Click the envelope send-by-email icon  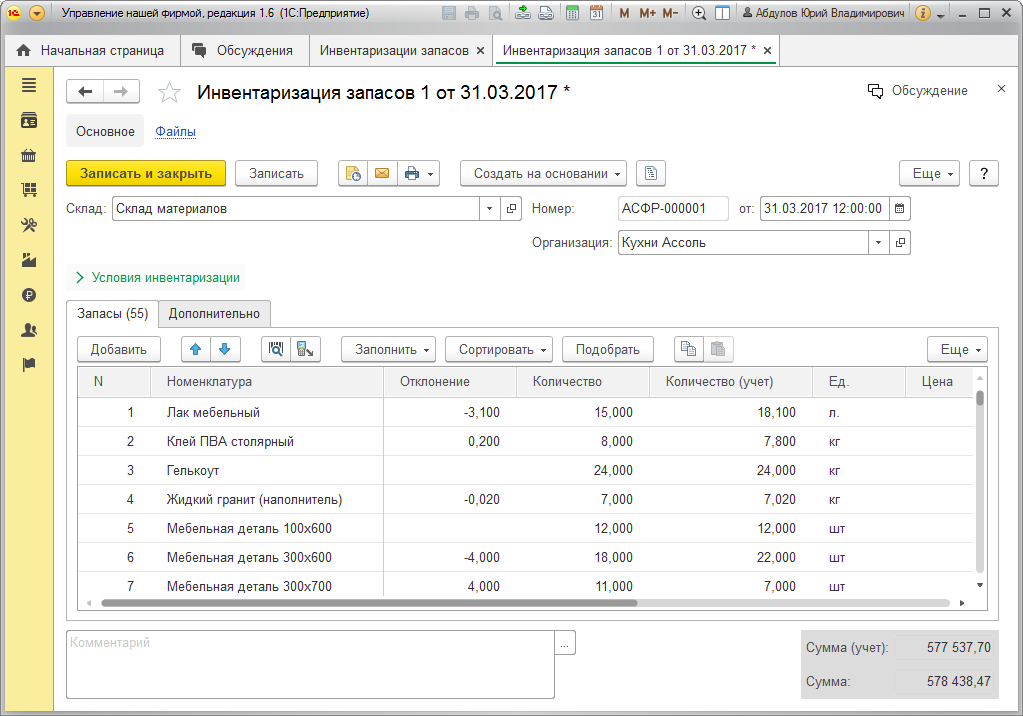tap(381, 173)
